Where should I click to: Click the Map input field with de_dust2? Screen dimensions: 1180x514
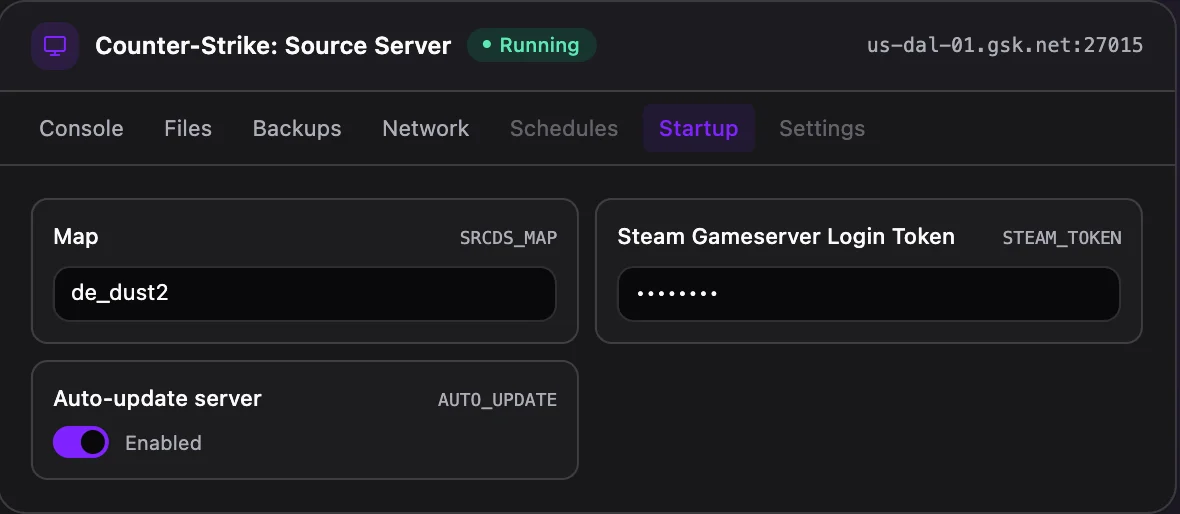coord(305,293)
